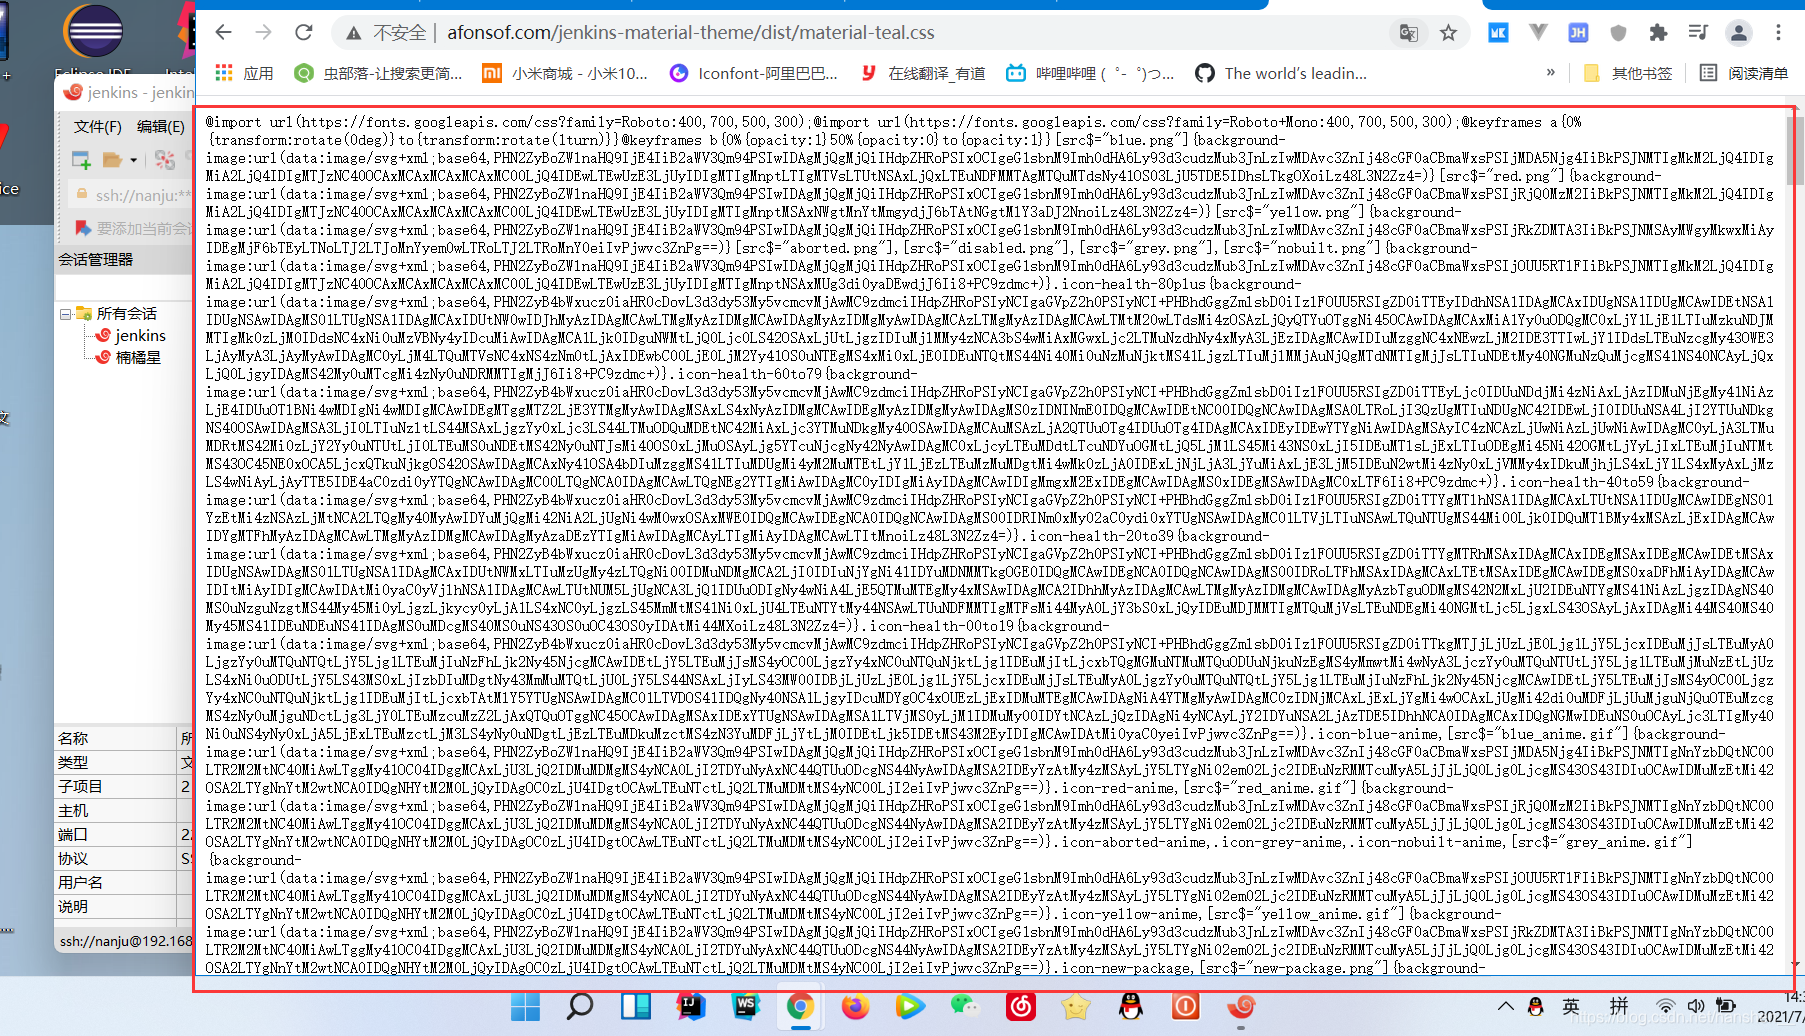Open the gray V extension icon
The image size is (1805, 1036).
(1538, 33)
